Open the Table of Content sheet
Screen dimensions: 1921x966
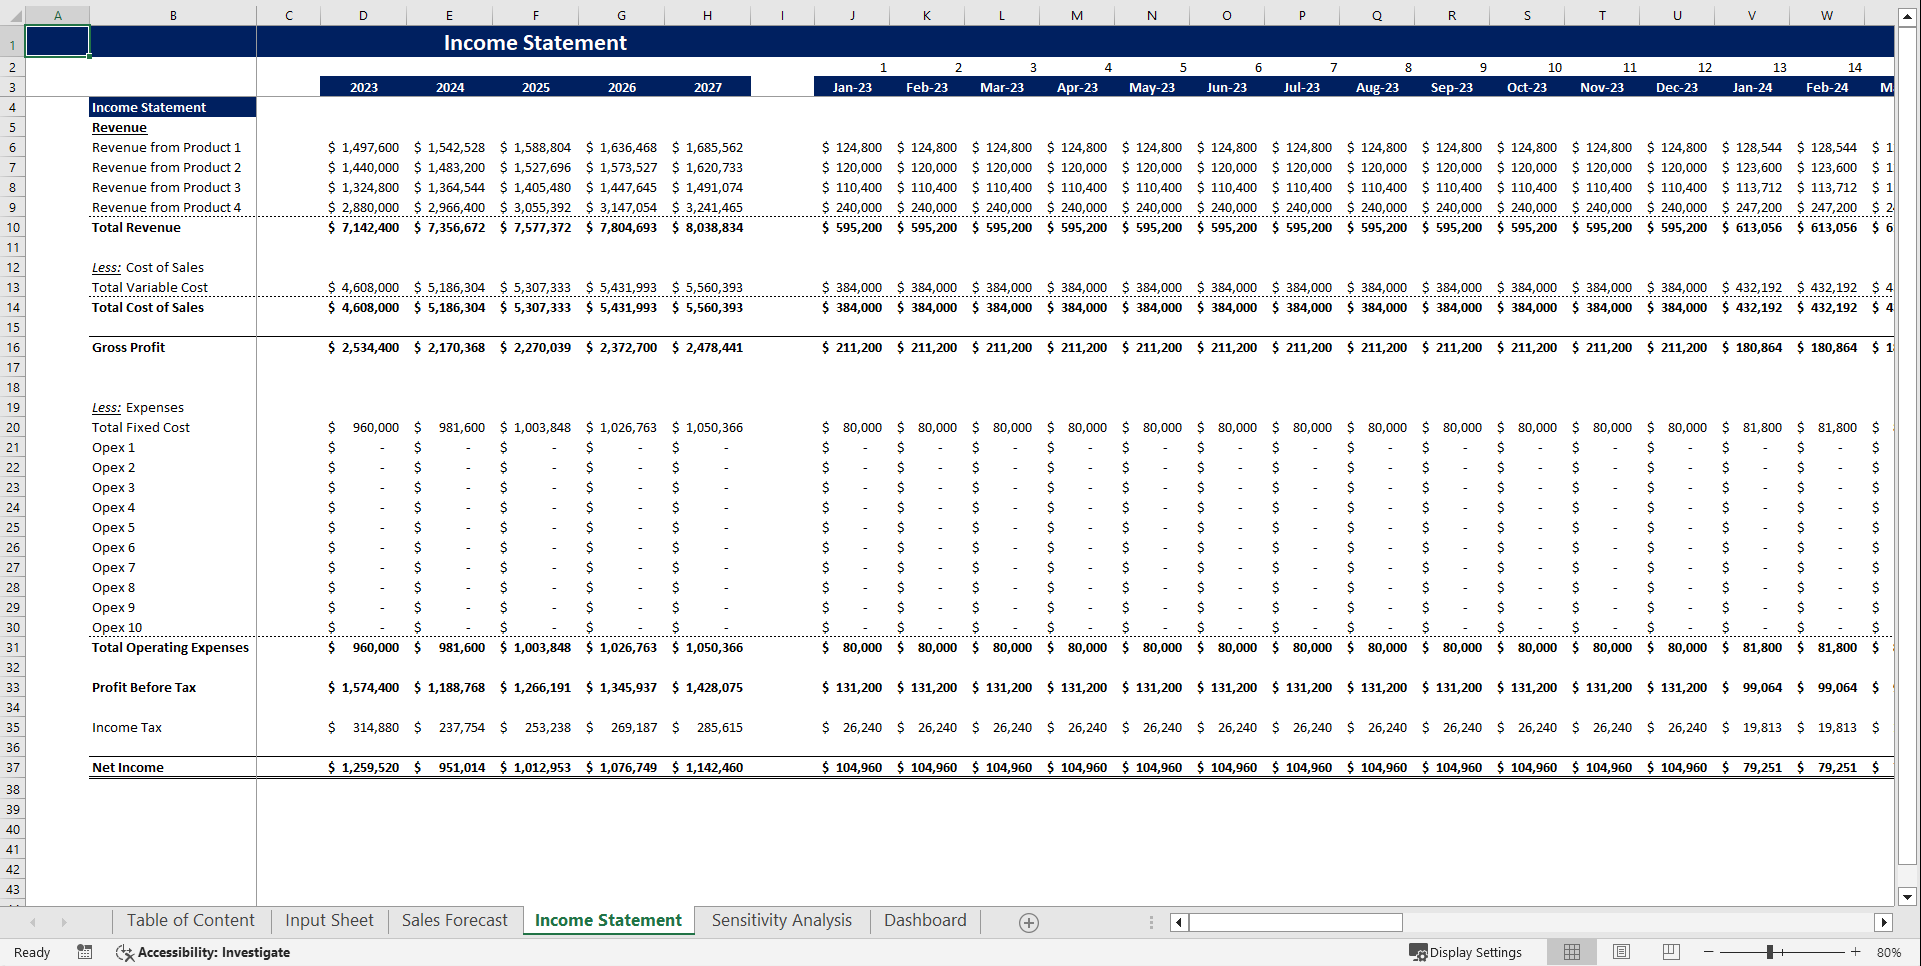click(x=190, y=920)
